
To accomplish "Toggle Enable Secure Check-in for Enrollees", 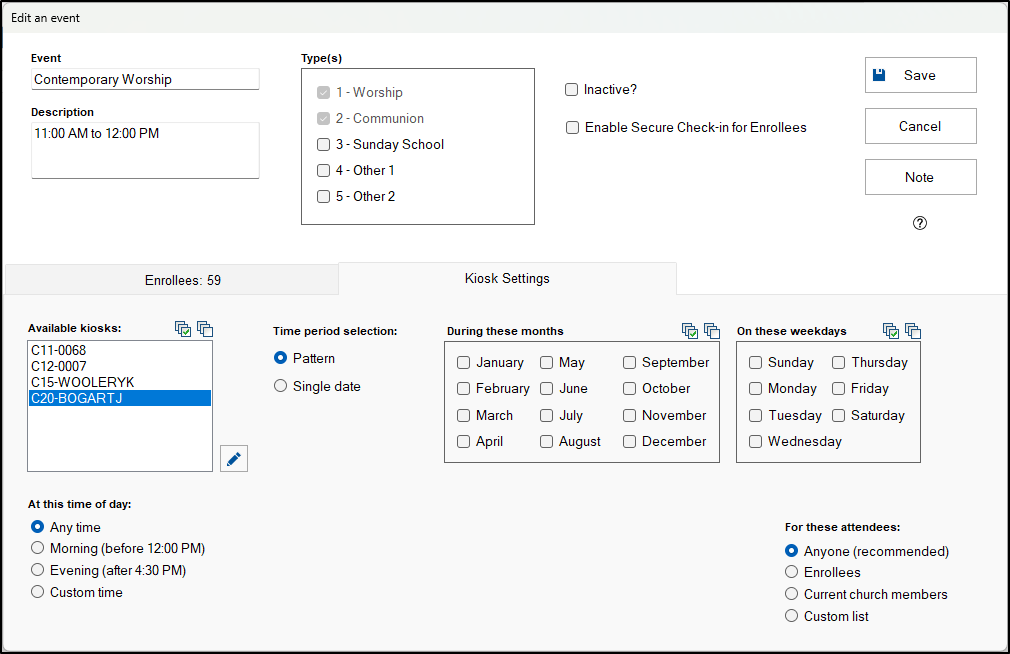I will (x=572, y=127).
